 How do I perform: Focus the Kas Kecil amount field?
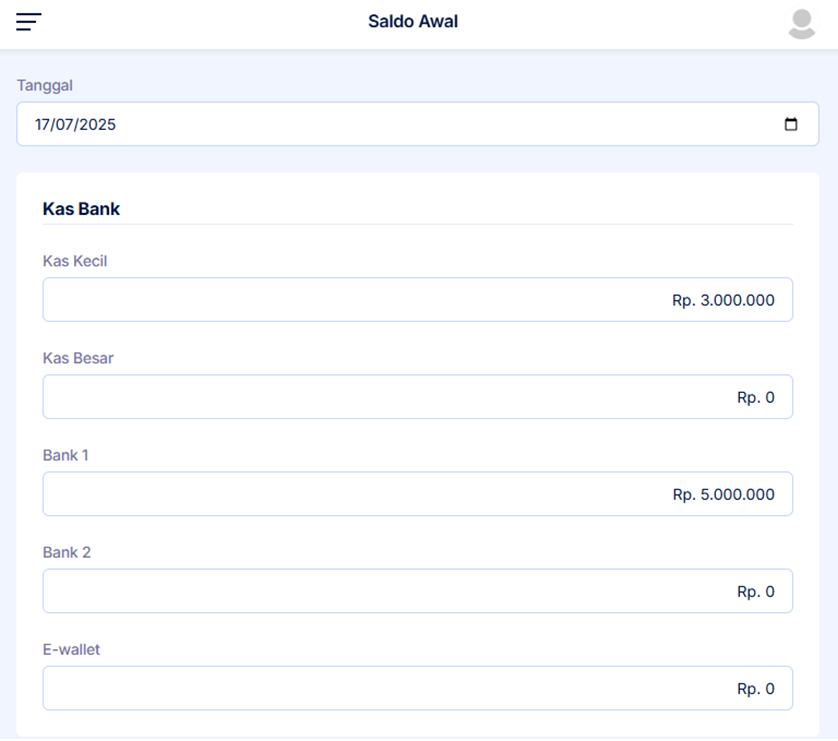(x=417, y=300)
